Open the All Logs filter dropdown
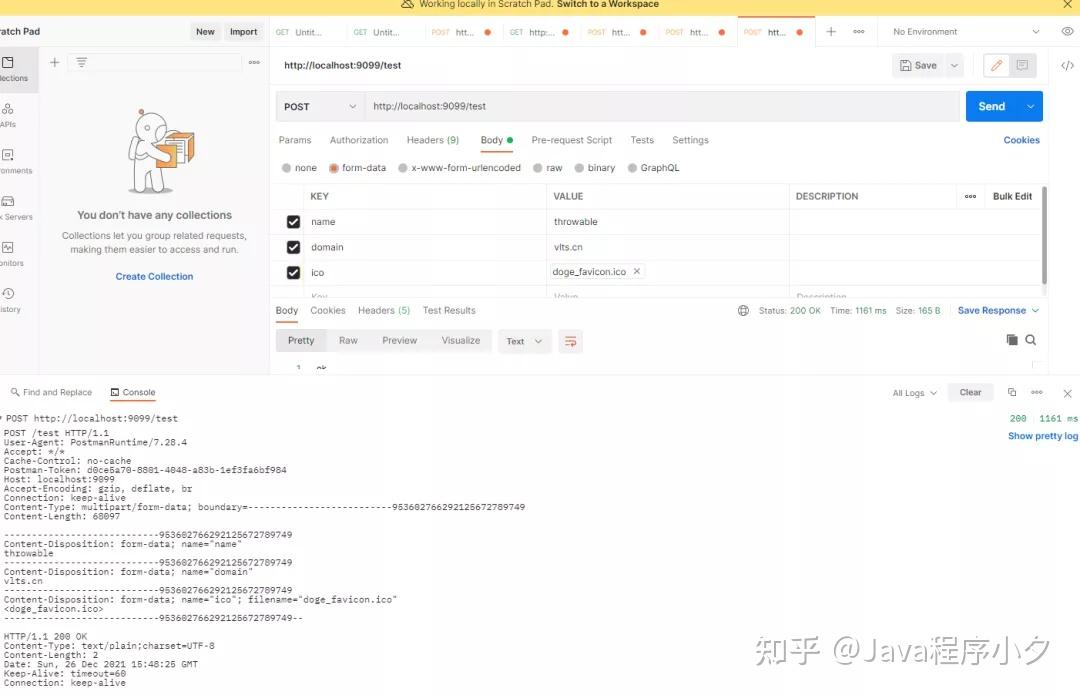The width and height of the screenshot is (1080, 695). (x=915, y=393)
